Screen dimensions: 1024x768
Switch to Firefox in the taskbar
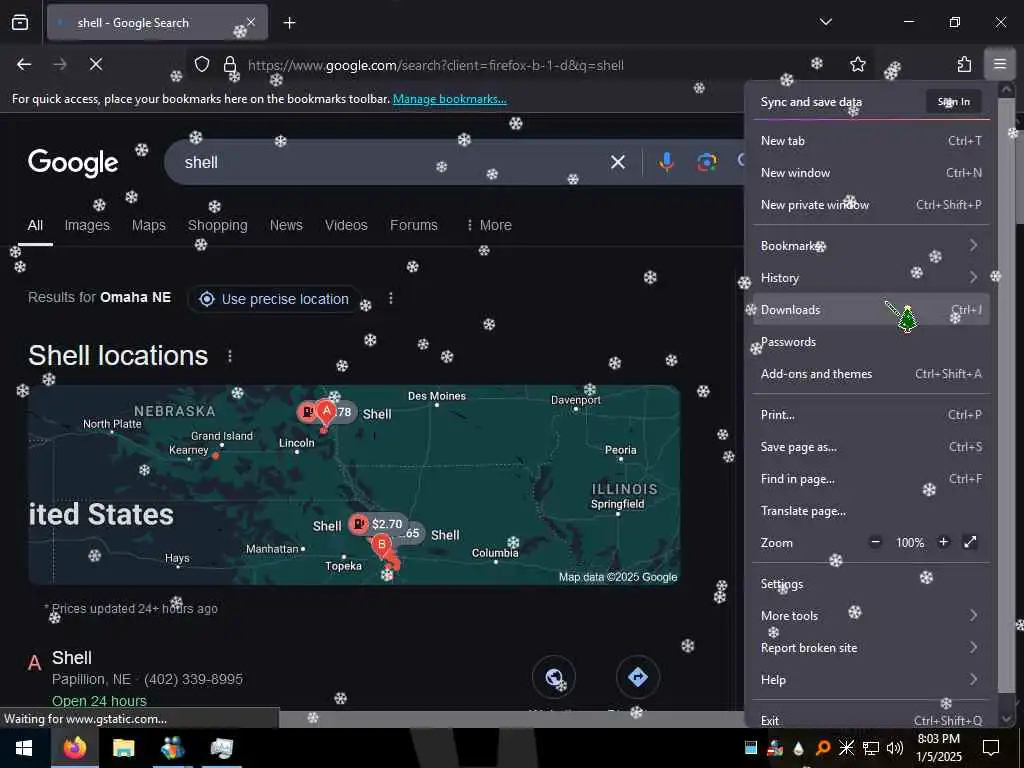pyautogui.click(x=75, y=748)
